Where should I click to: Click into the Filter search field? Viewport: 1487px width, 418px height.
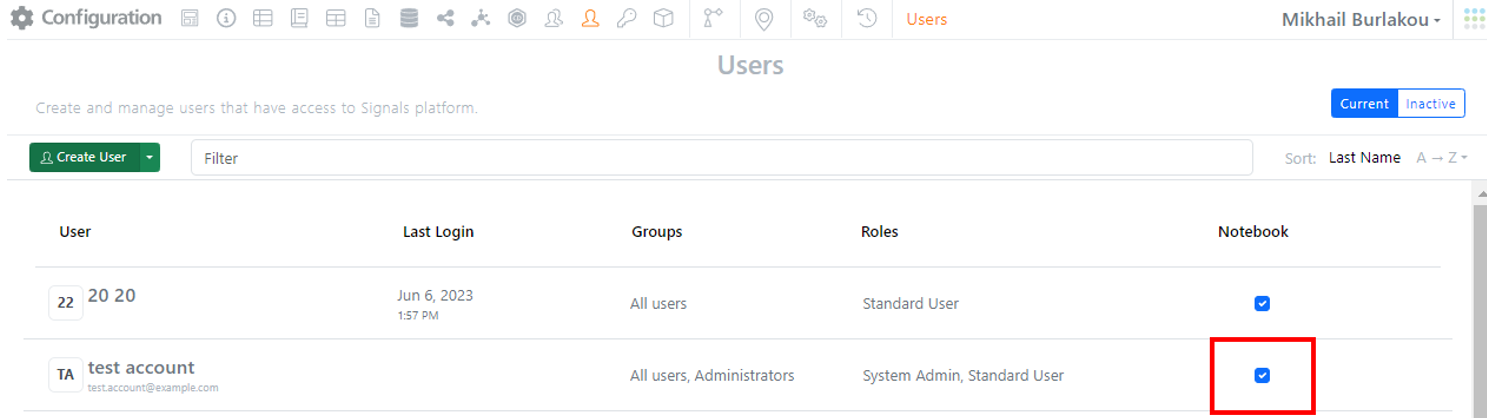tap(720, 158)
